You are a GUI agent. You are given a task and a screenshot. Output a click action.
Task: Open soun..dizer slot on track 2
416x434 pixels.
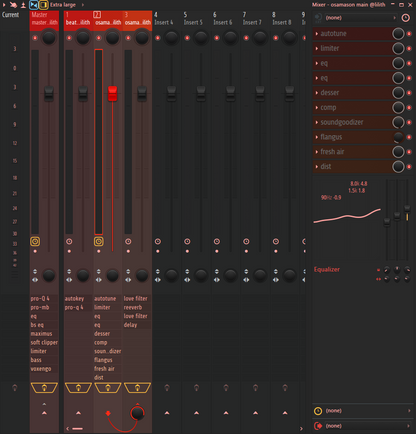click(108, 351)
